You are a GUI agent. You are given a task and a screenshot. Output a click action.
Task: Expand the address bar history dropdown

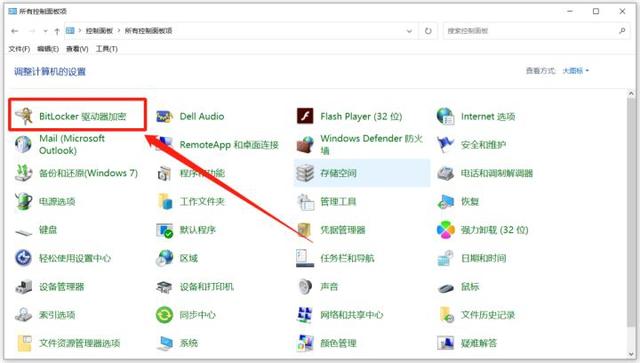(409, 31)
